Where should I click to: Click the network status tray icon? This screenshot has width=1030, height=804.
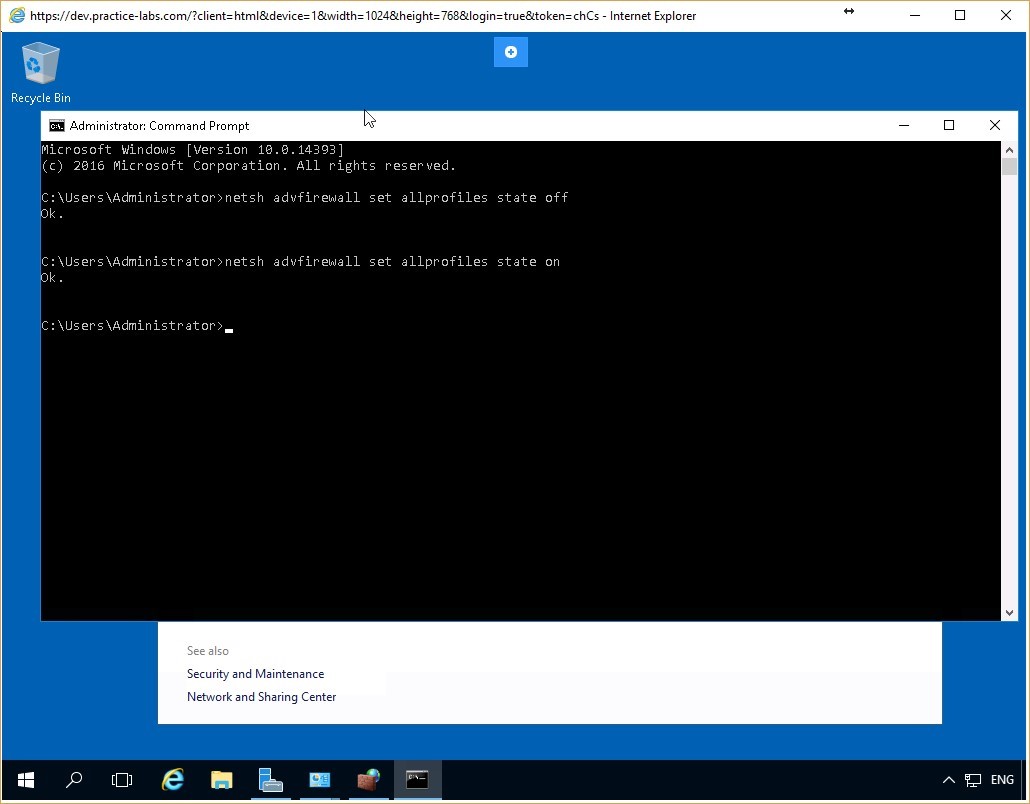click(x=971, y=780)
